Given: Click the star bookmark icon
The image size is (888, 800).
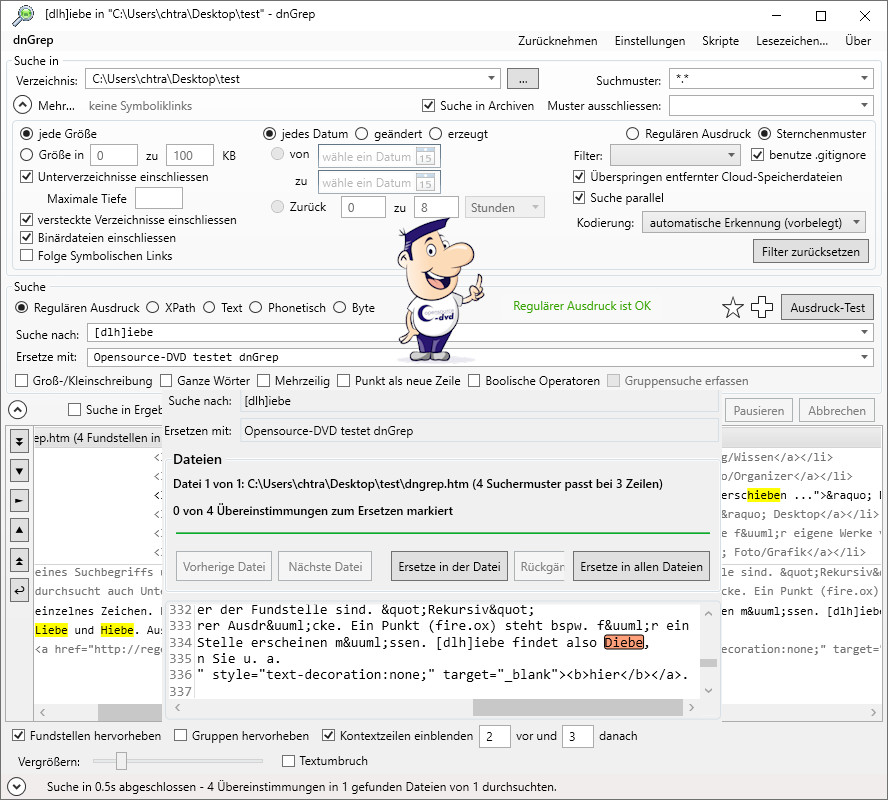Looking at the screenshot, I should (733, 308).
